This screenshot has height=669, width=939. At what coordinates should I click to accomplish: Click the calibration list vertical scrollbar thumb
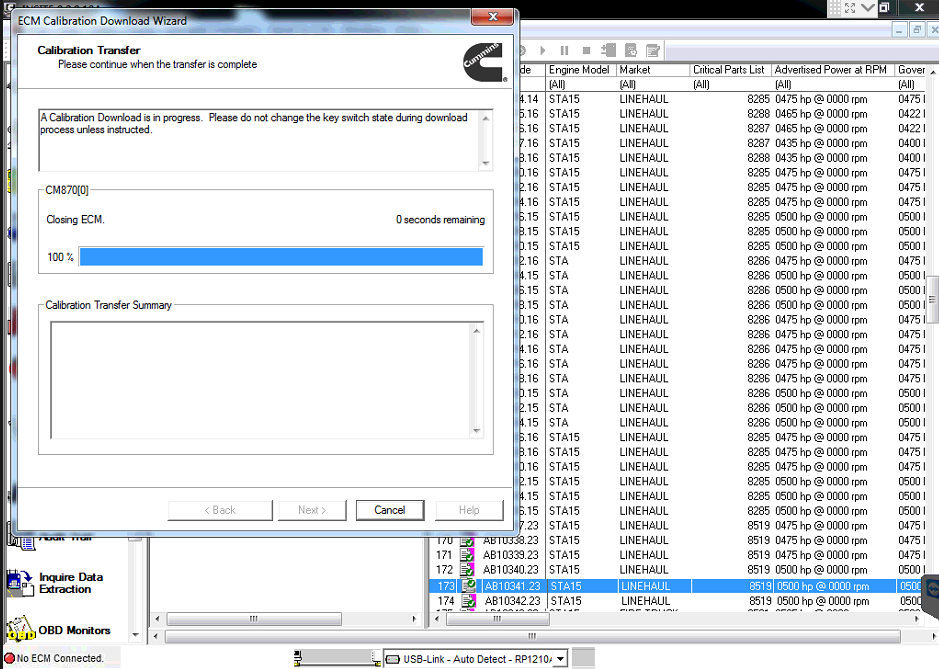pyautogui.click(x=932, y=299)
